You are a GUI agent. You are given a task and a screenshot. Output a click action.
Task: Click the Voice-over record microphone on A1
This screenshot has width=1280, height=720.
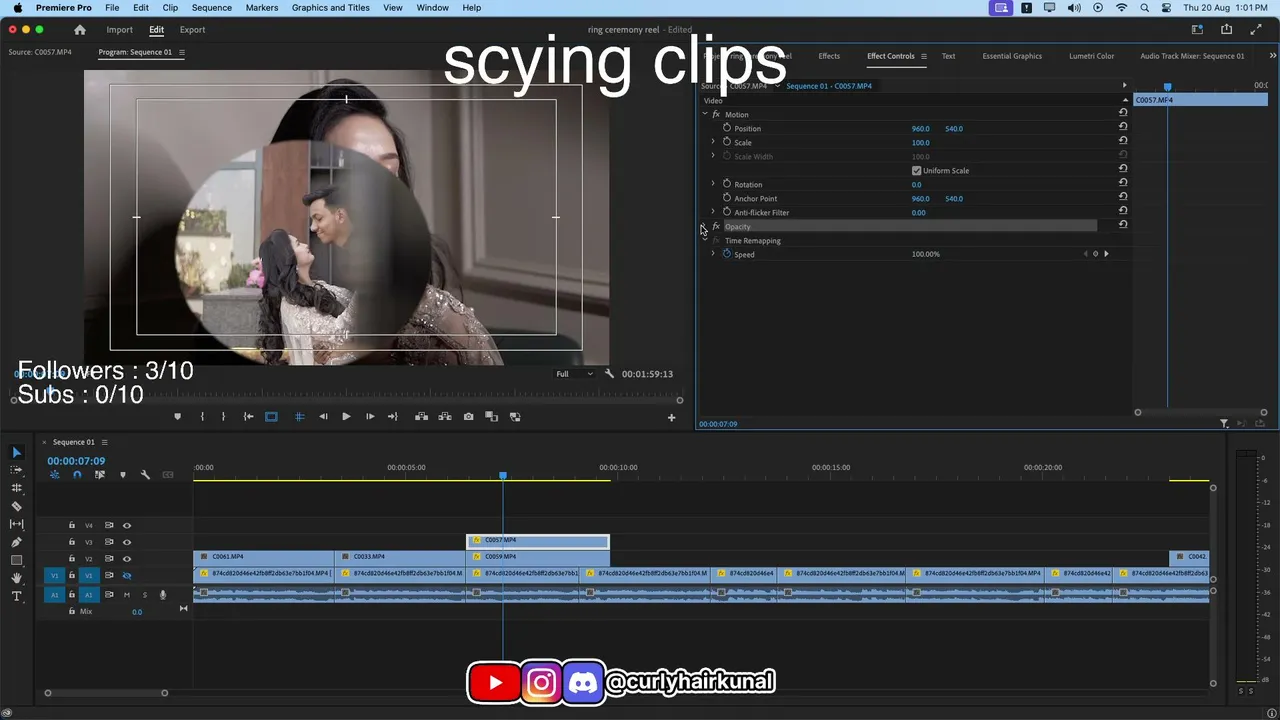click(x=163, y=595)
